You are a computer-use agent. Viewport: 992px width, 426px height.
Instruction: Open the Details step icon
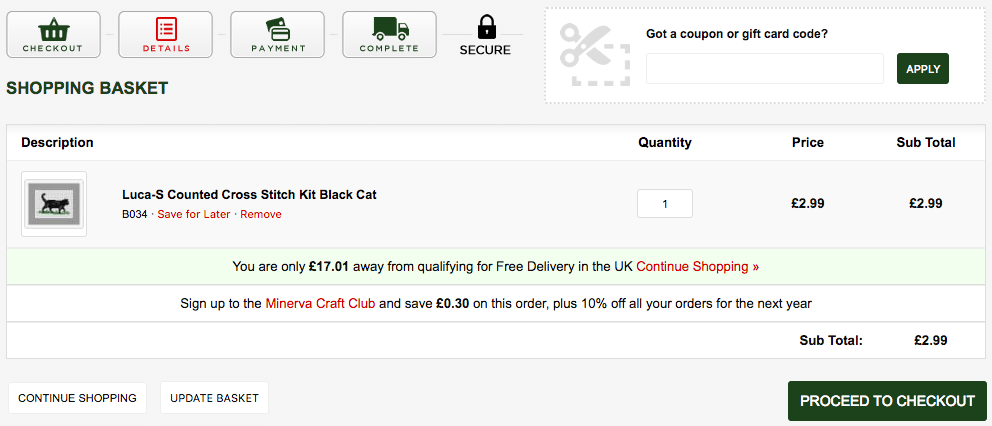point(166,35)
